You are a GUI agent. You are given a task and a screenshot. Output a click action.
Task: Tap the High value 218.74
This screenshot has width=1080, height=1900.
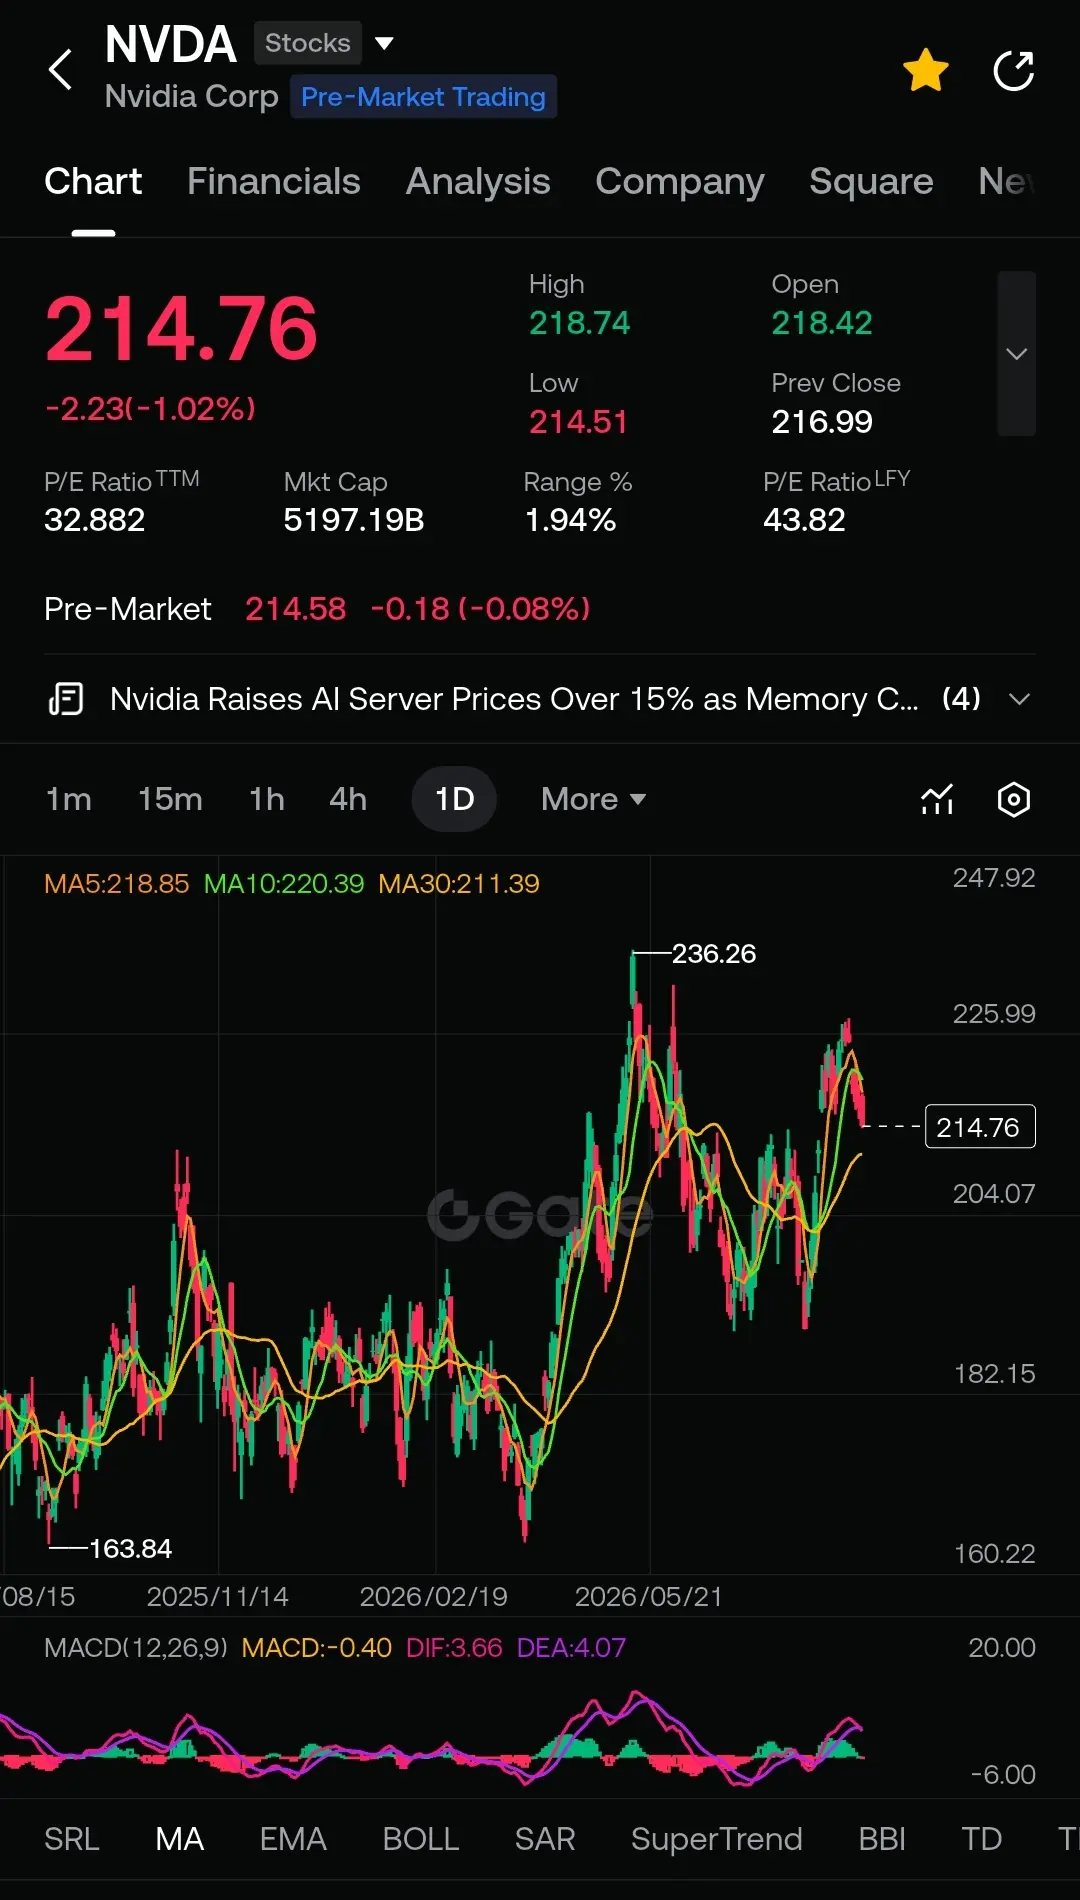click(580, 323)
